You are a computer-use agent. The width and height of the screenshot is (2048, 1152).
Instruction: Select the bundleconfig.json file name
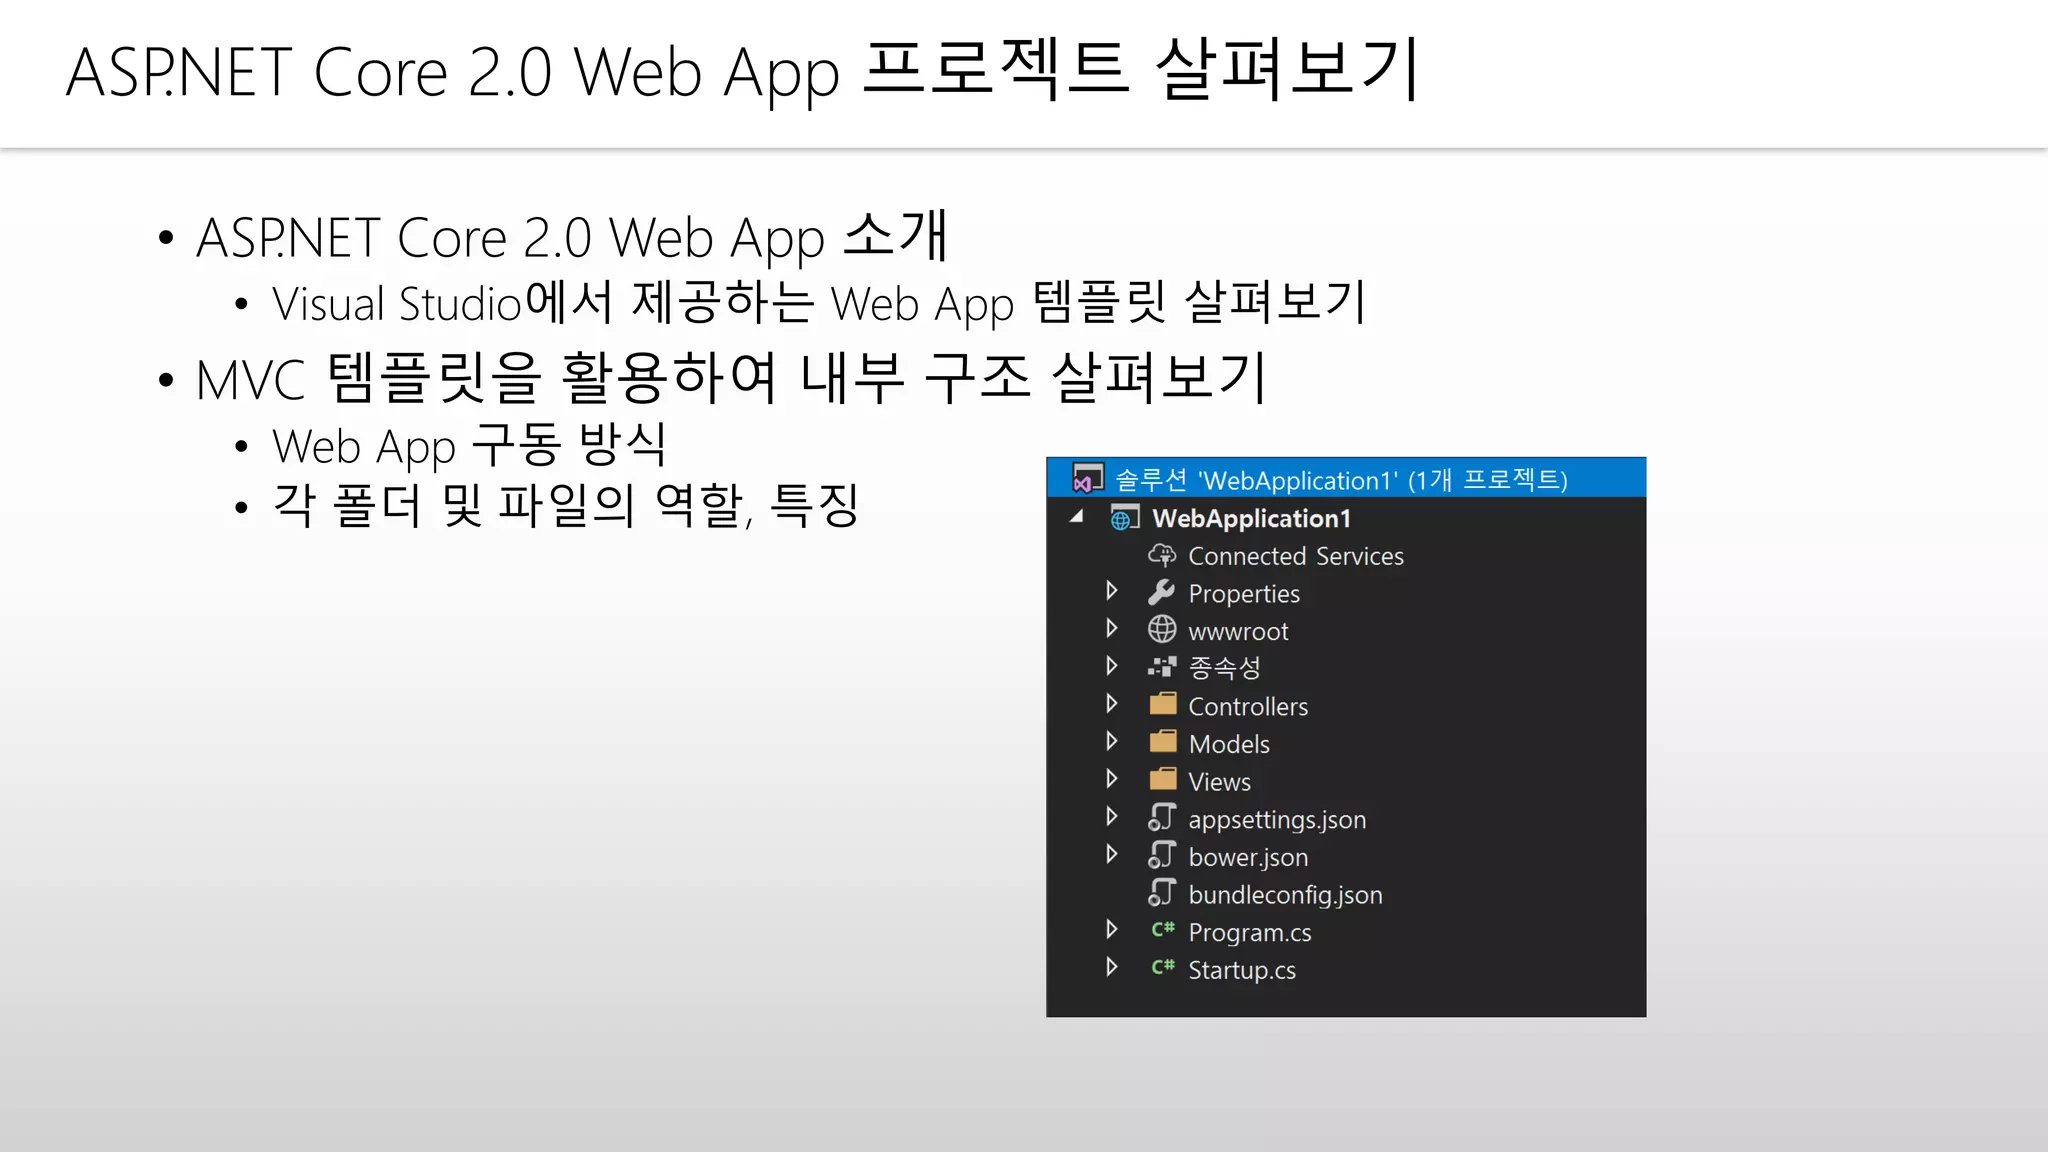click(1285, 895)
